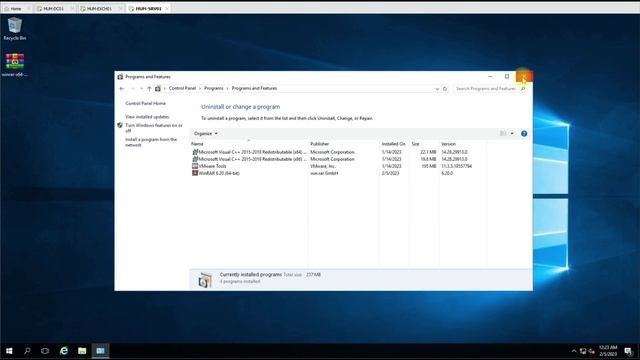The width and height of the screenshot is (640, 360).
Task: Click Programs and Features breadcrumb segment
Action: [254, 89]
